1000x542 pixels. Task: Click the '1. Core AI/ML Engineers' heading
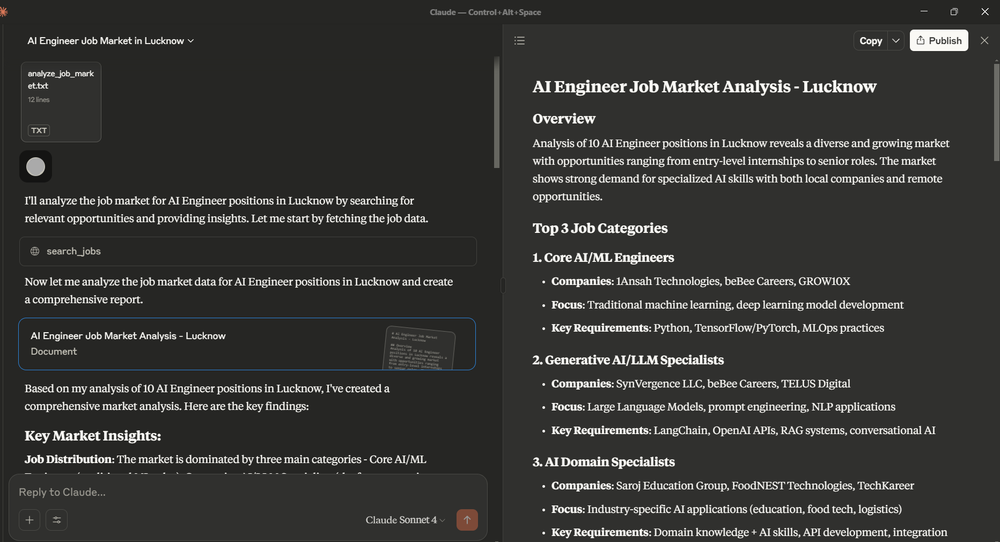pos(603,258)
